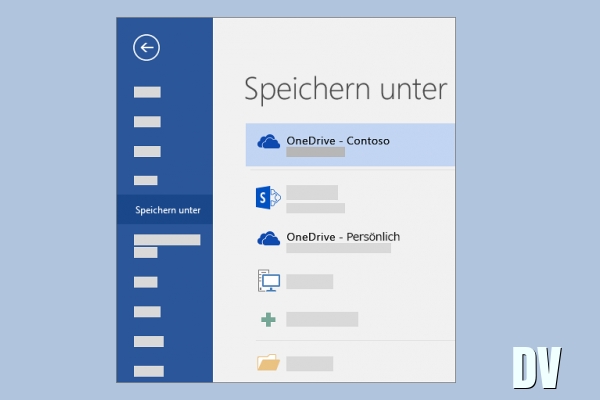The height and width of the screenshot is (400, 600).
Task: Click the blurred label beside the computer icon
Action: (310, 282)
